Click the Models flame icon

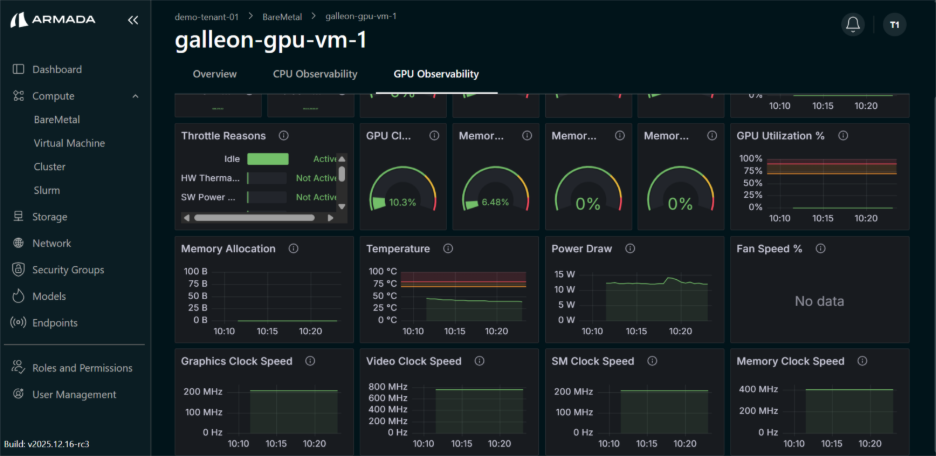(x=18, y=296)
